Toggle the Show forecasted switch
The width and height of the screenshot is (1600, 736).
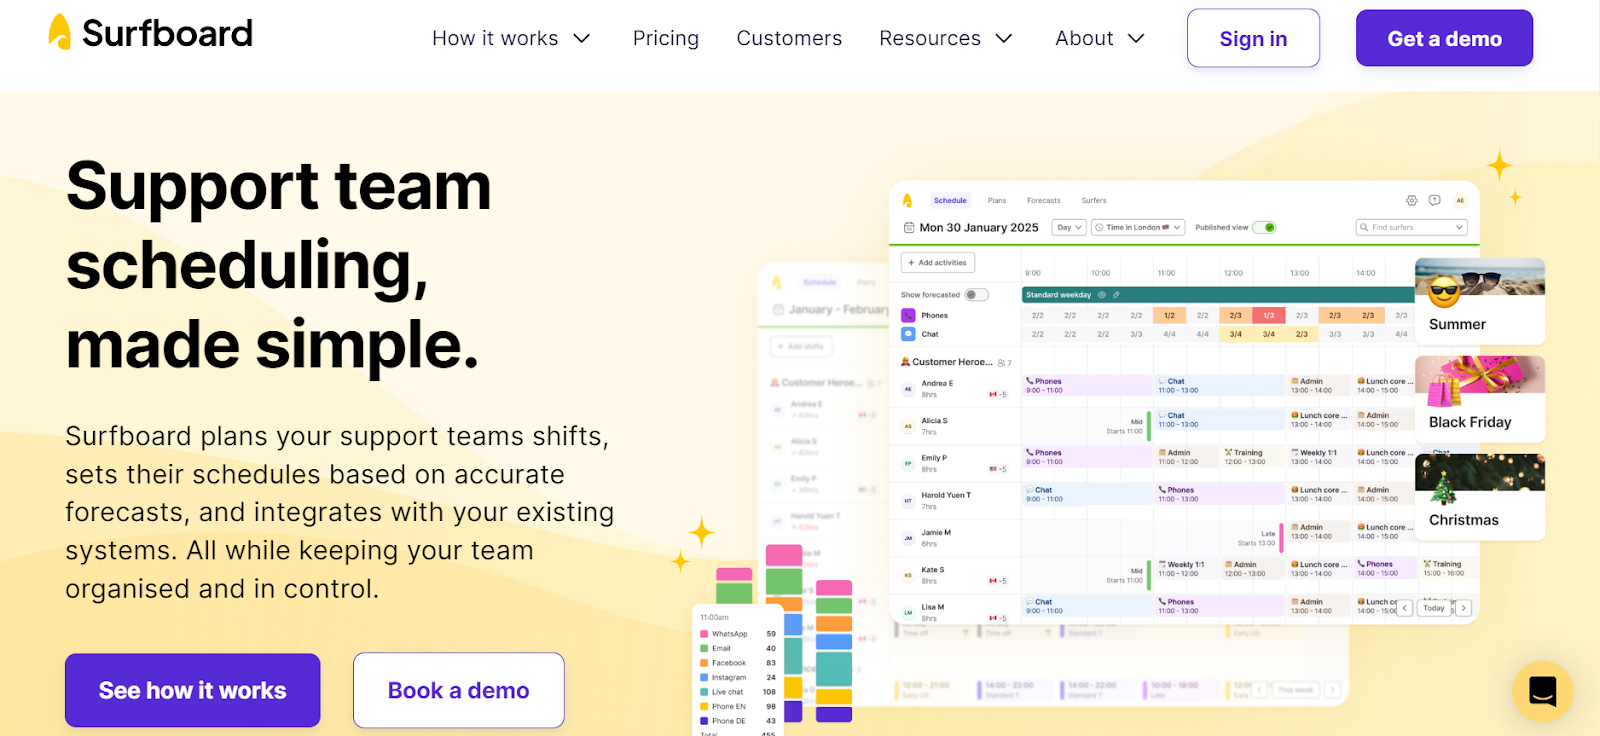tap(977, 295)
